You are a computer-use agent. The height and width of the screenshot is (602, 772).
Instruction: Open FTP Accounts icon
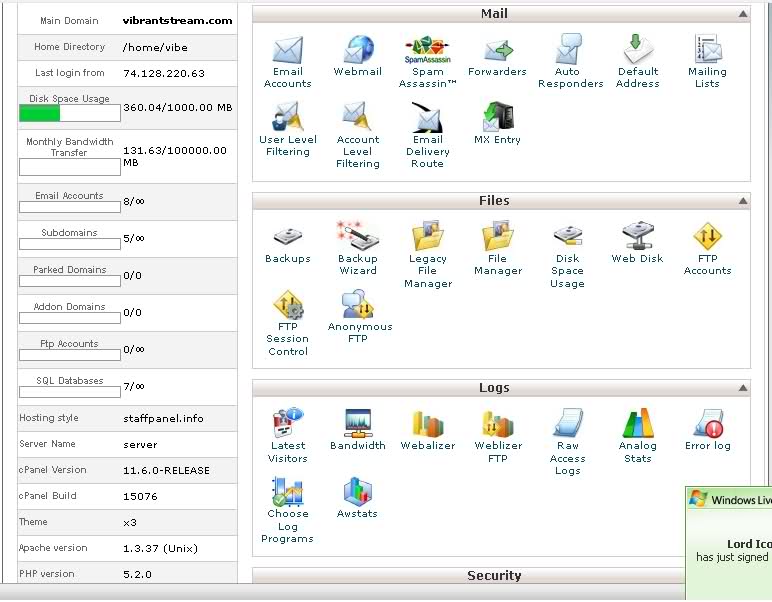pos(707,237)
